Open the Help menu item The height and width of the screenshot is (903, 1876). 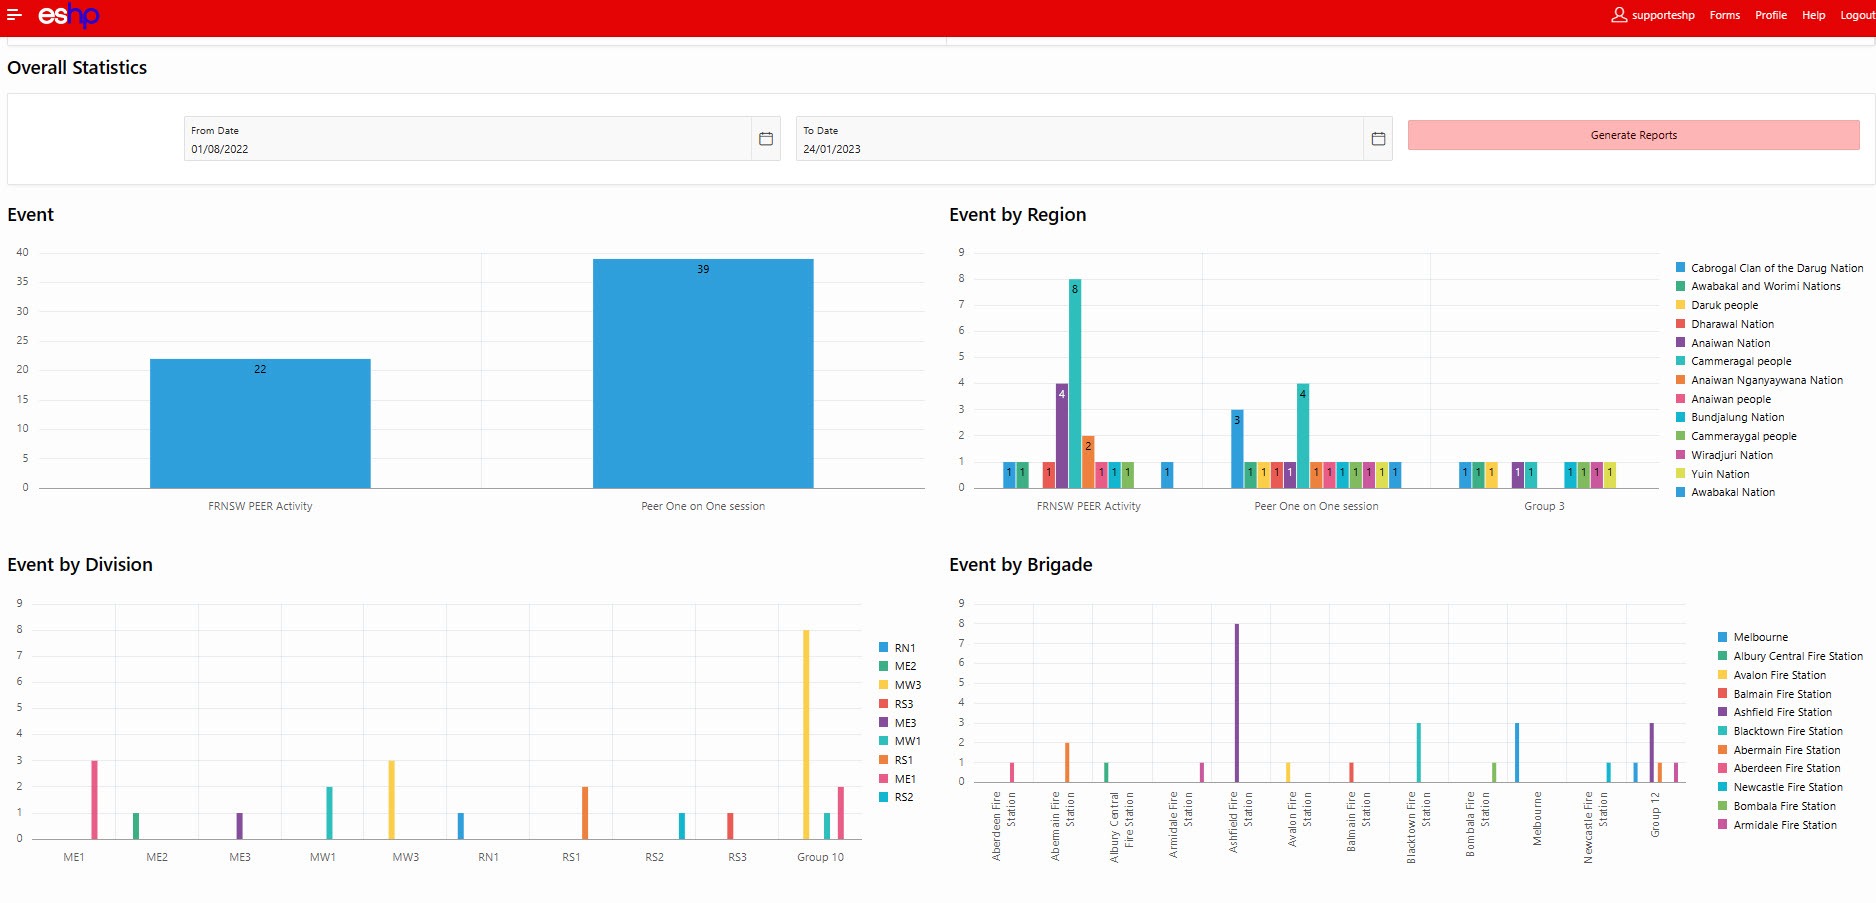coord(1813,15)
